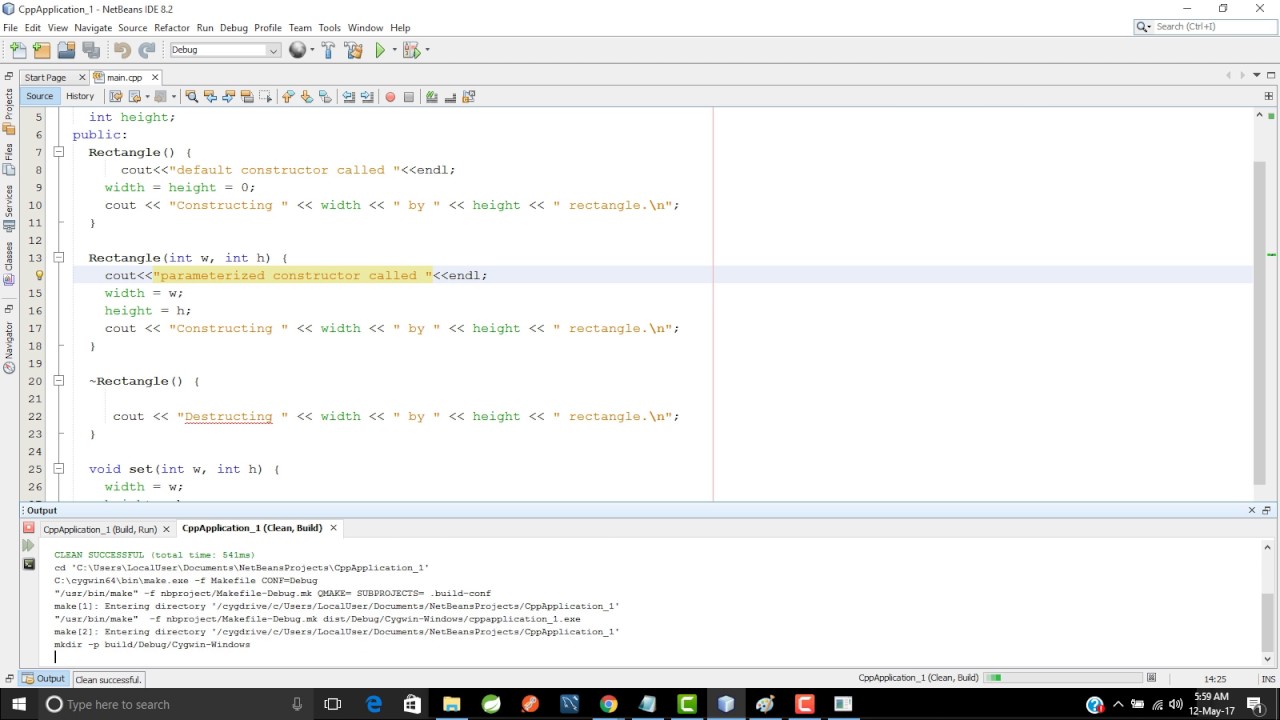This screenshot has height=720, width=1280.
Task: Toggle Bookmark editor icon
Action: [x=325, y=97]
